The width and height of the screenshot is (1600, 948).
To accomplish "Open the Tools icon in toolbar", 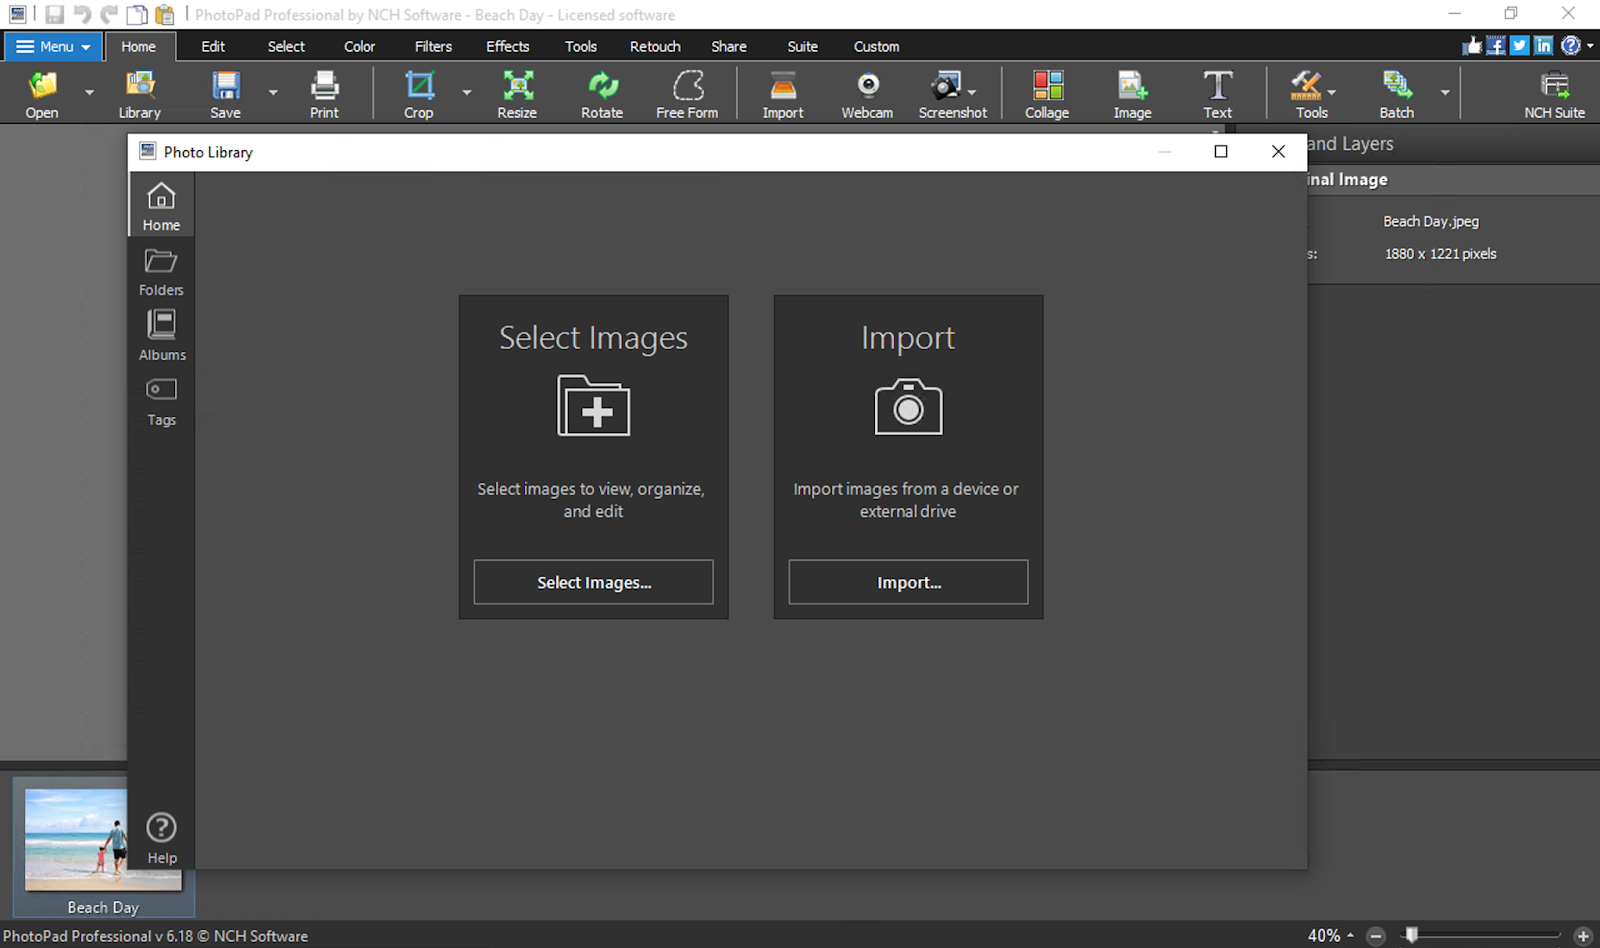I will (1306, 86).
